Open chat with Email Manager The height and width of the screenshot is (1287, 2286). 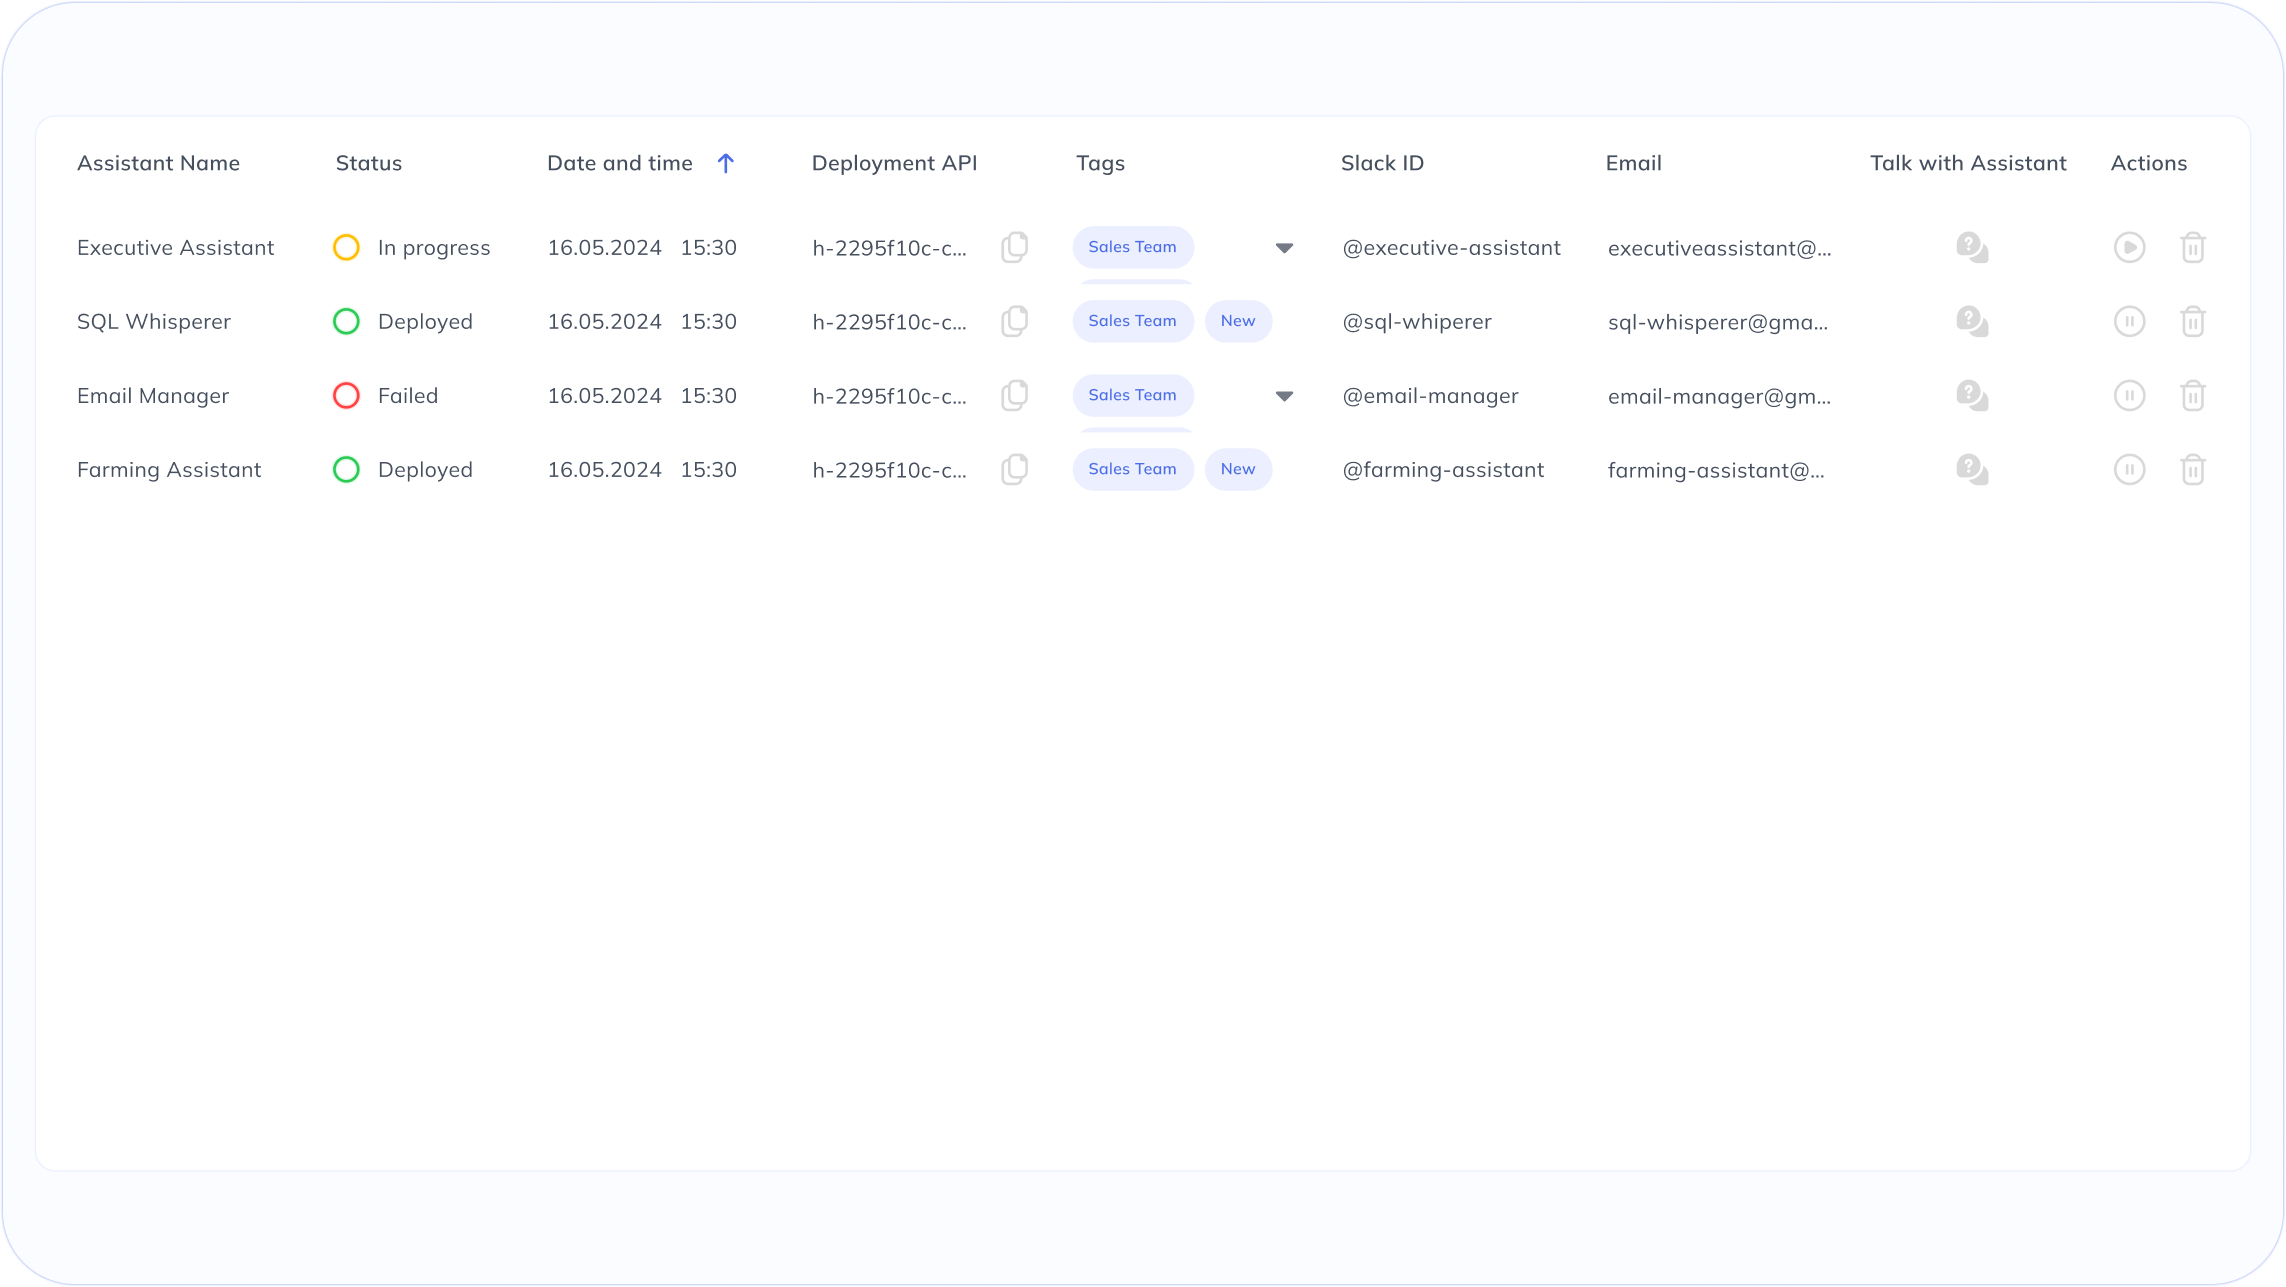[x=1972, y=395]
